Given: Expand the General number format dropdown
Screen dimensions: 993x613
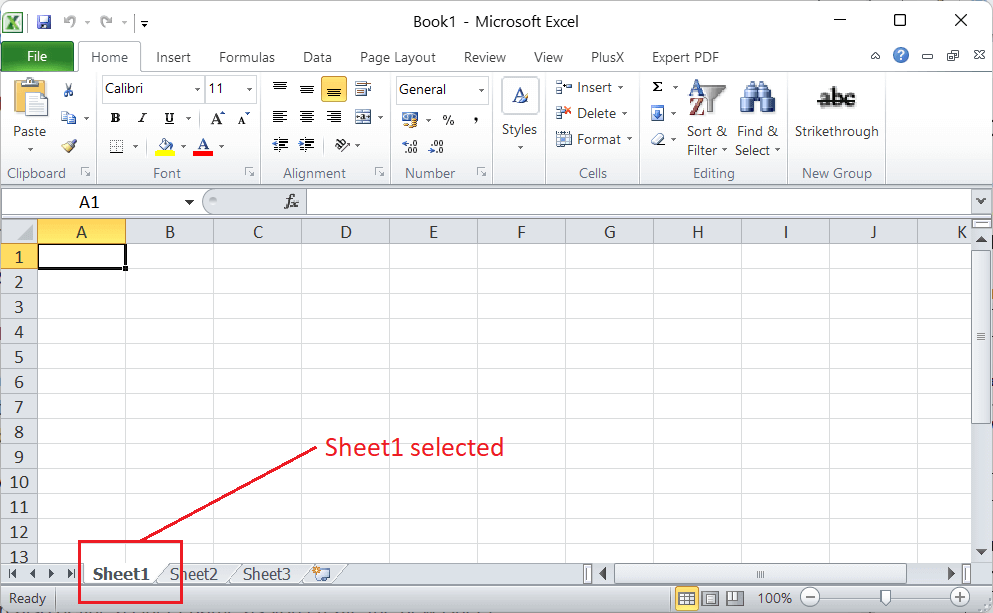Looking at the screenshot, I should click(481, 89).
